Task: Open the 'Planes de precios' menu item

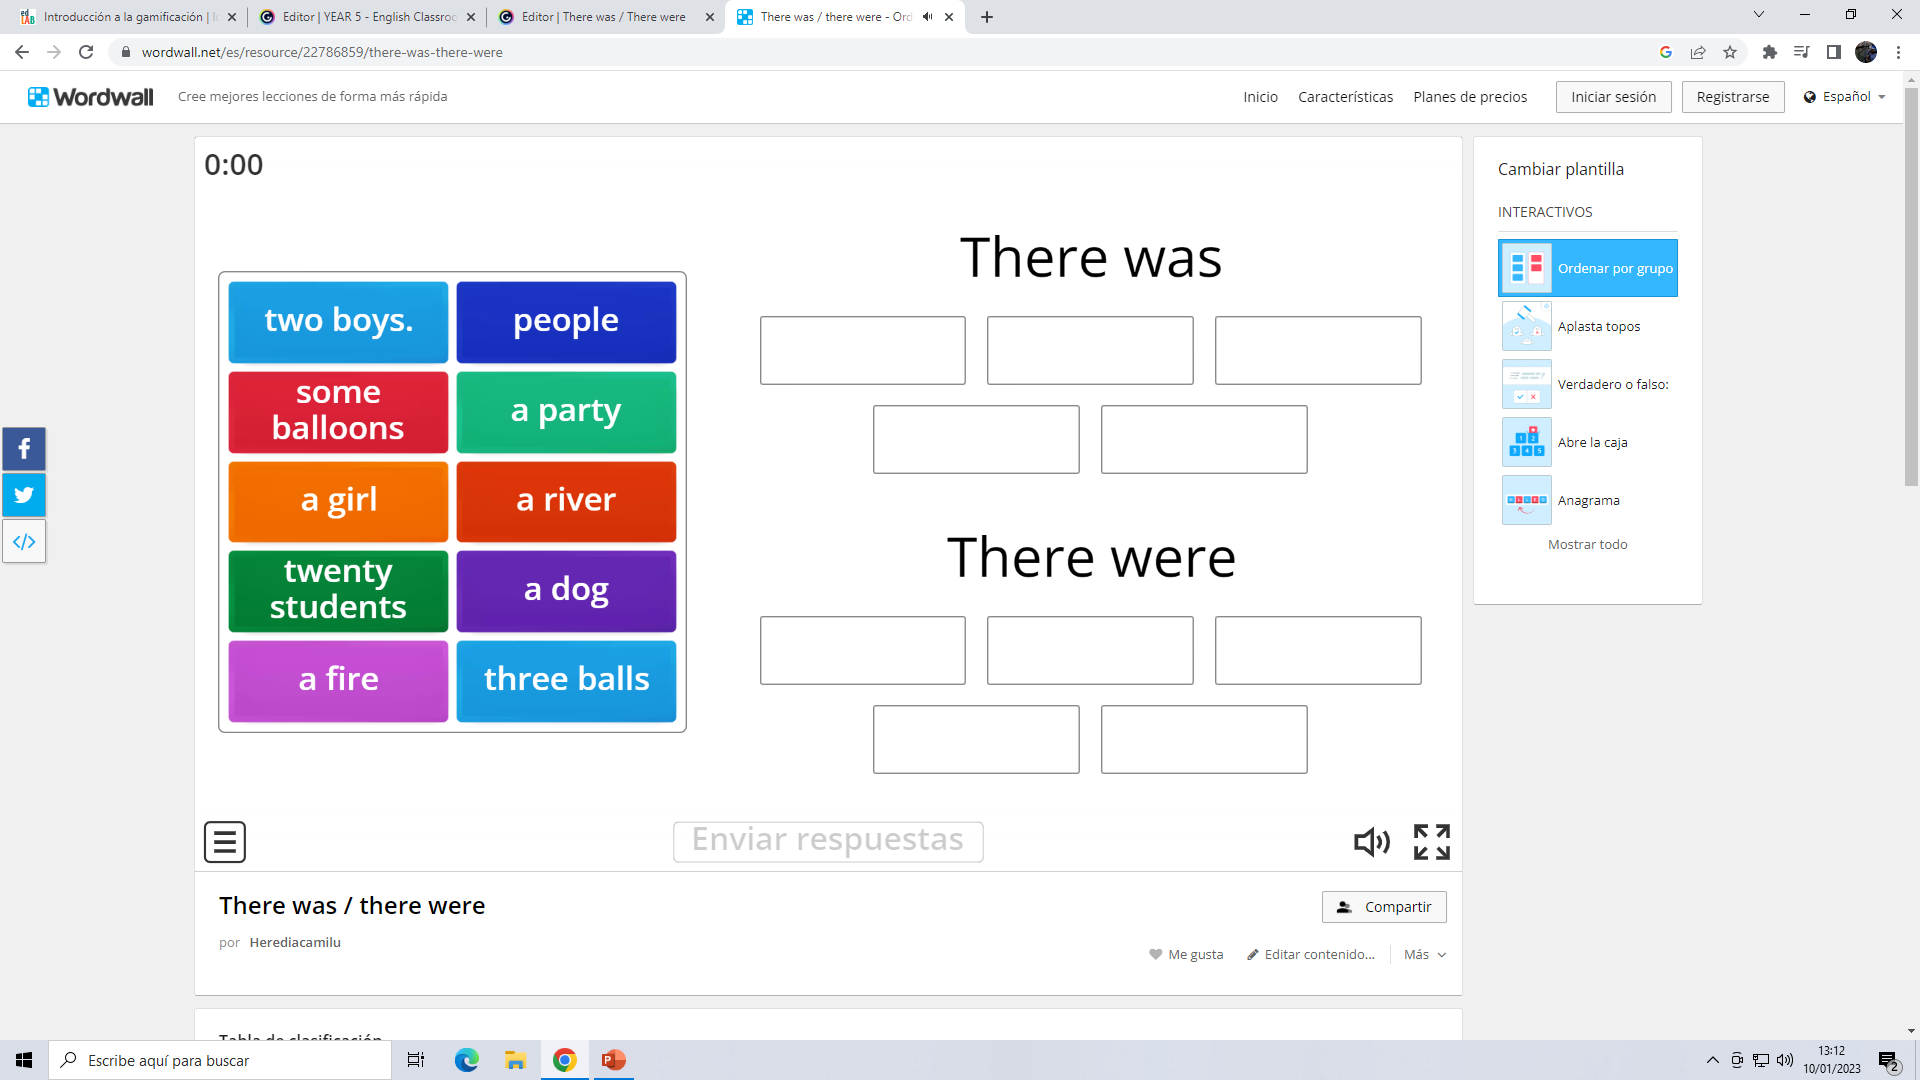Action: pos(1469,96)
